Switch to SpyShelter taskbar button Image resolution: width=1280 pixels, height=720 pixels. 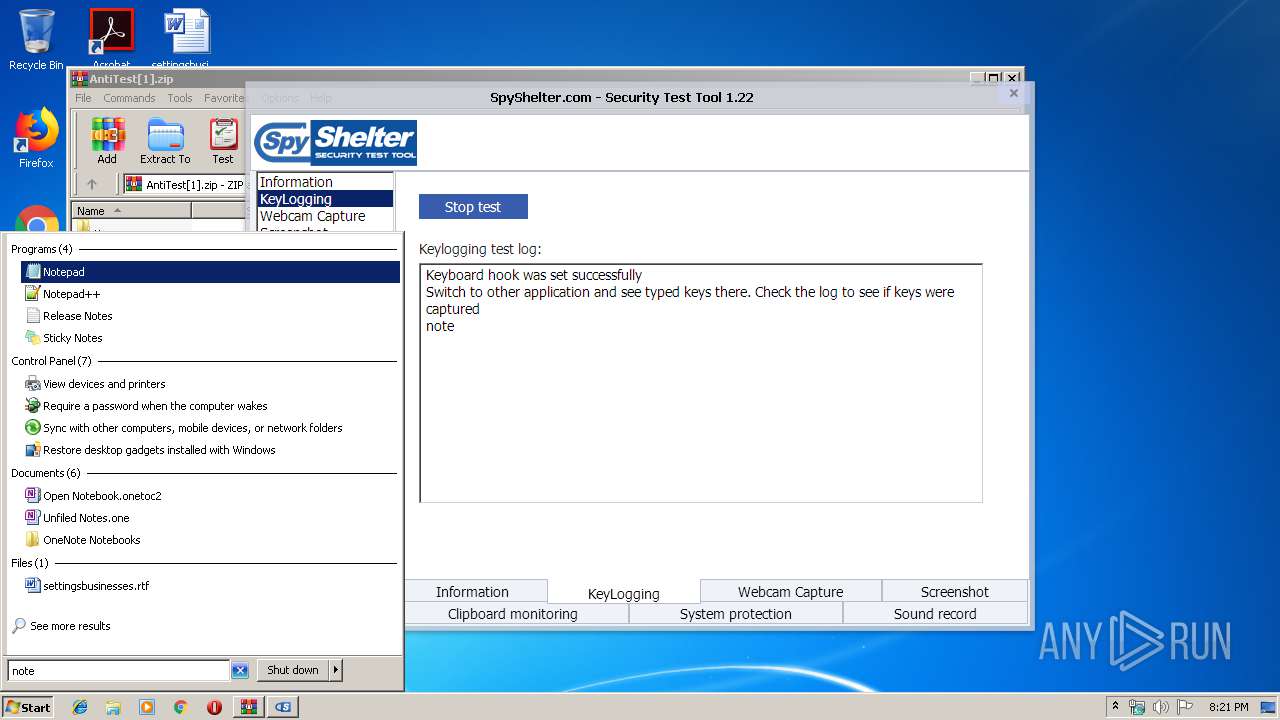(x=283, y=707)
